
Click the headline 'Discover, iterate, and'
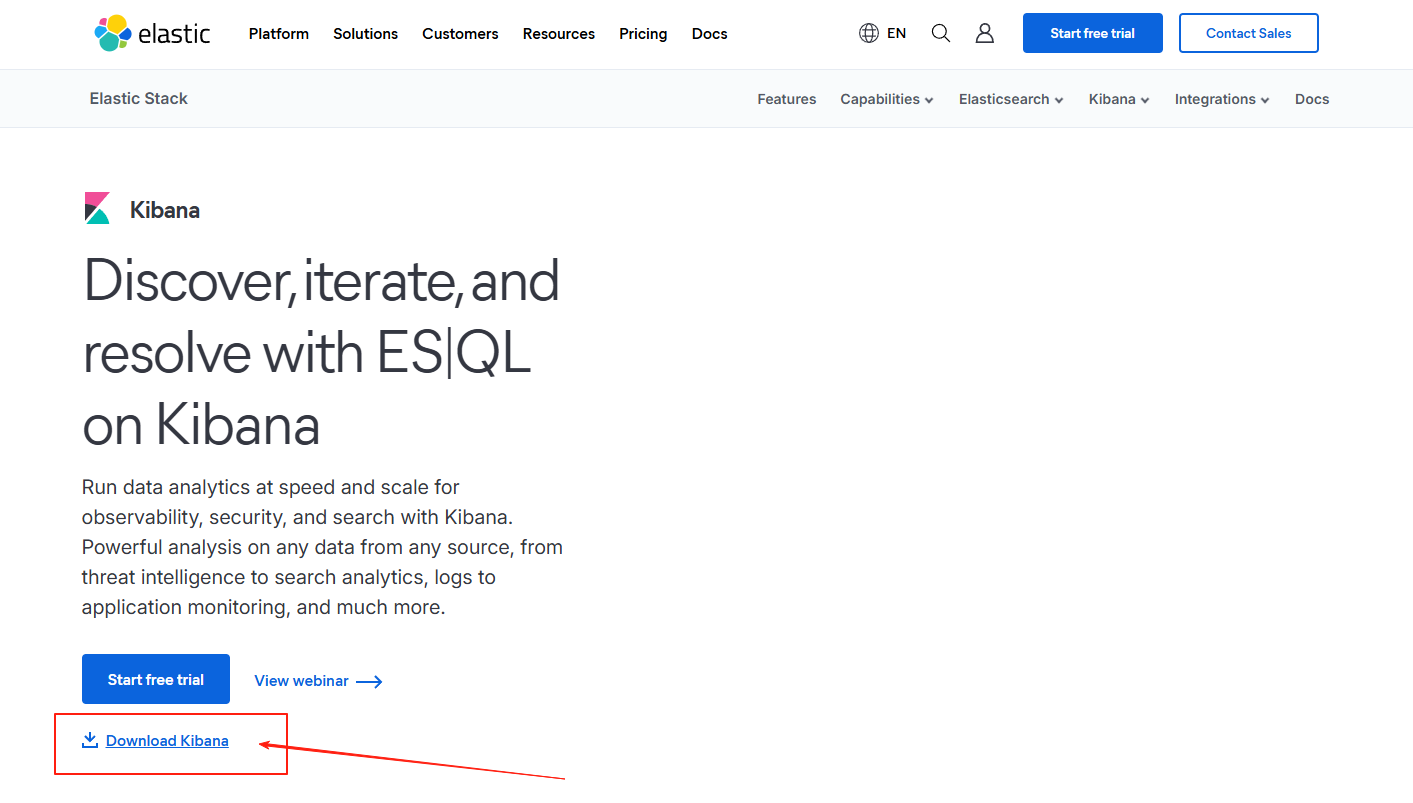point(321,281)
